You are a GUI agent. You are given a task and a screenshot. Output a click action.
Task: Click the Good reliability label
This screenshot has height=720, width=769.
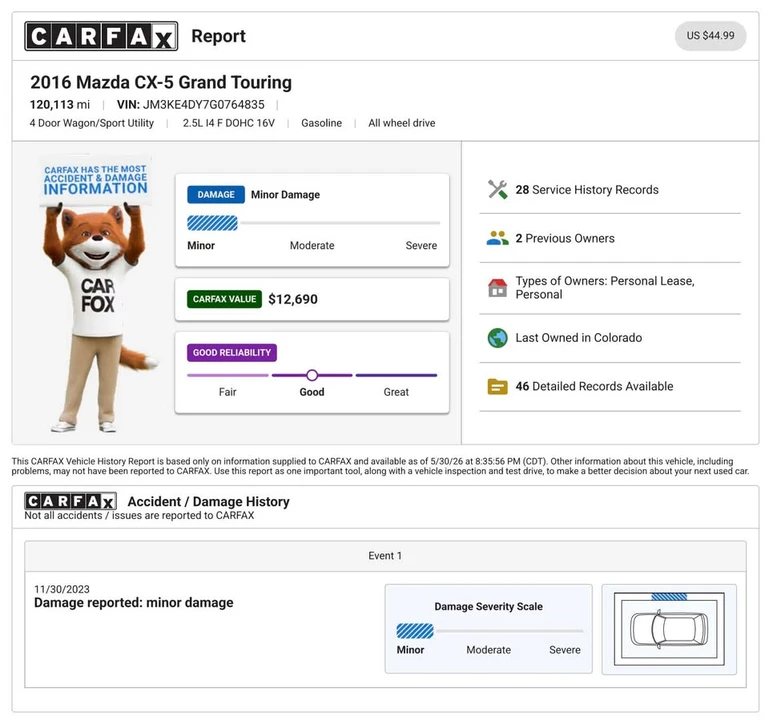click(312, 392)
